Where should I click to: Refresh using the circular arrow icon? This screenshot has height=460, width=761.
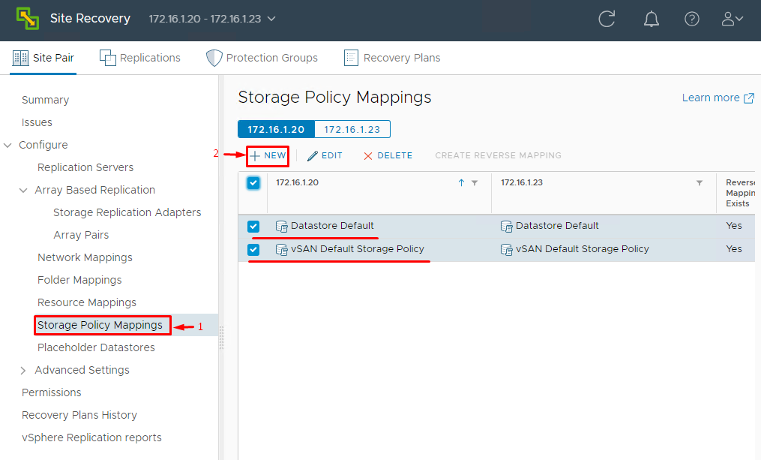[x=607, y=19]
